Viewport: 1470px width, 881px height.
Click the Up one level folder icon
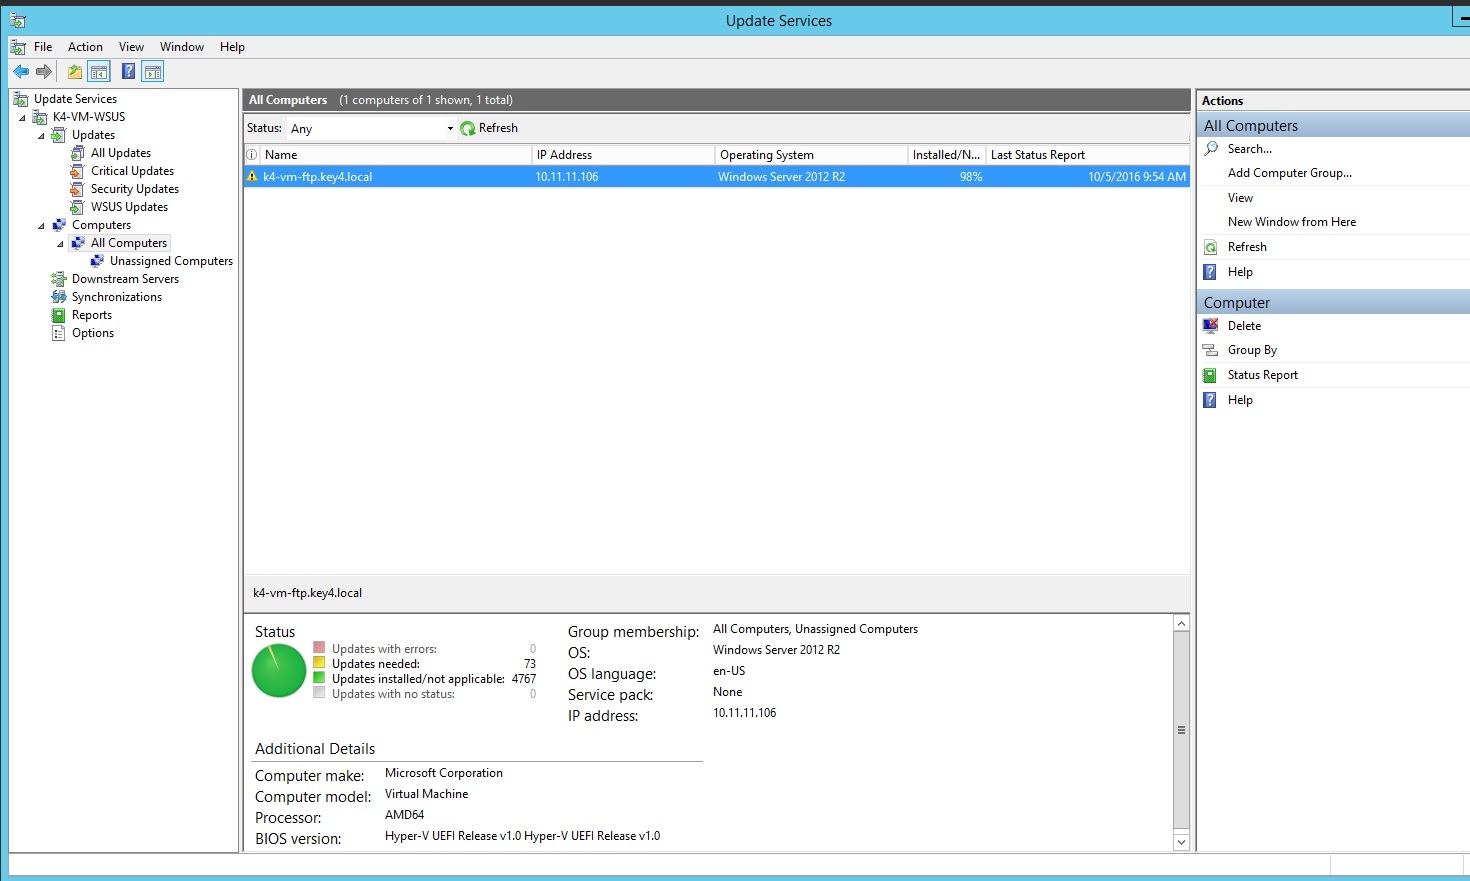(x=75, y=71)
